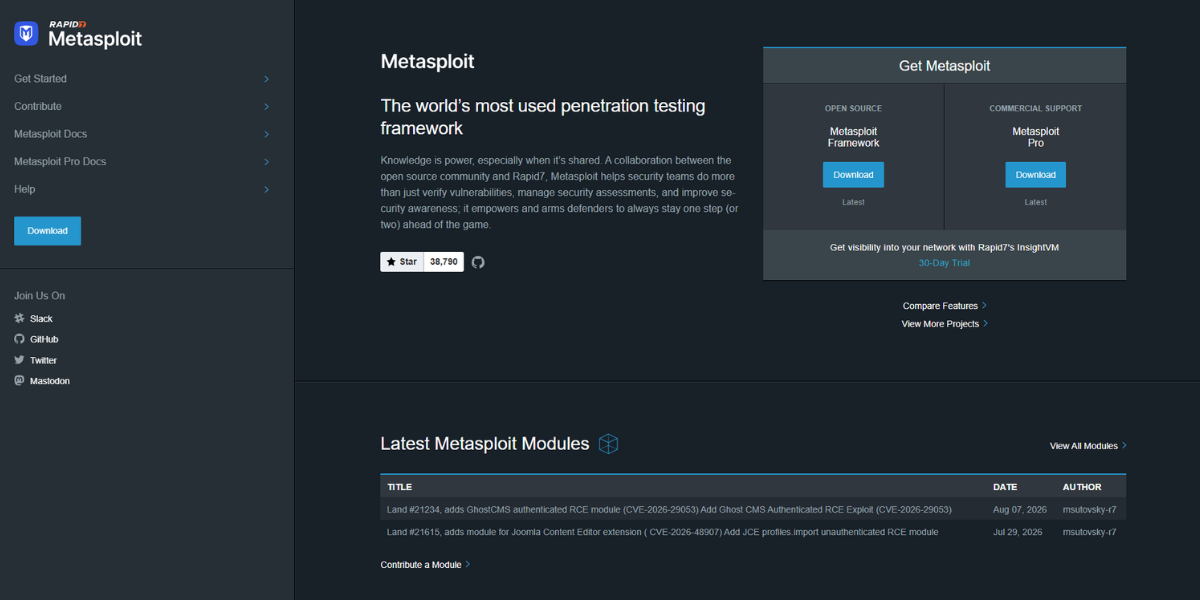Open the Slack icon under Join Us On
Screen dimensions: 1200x600
[19, 318]
